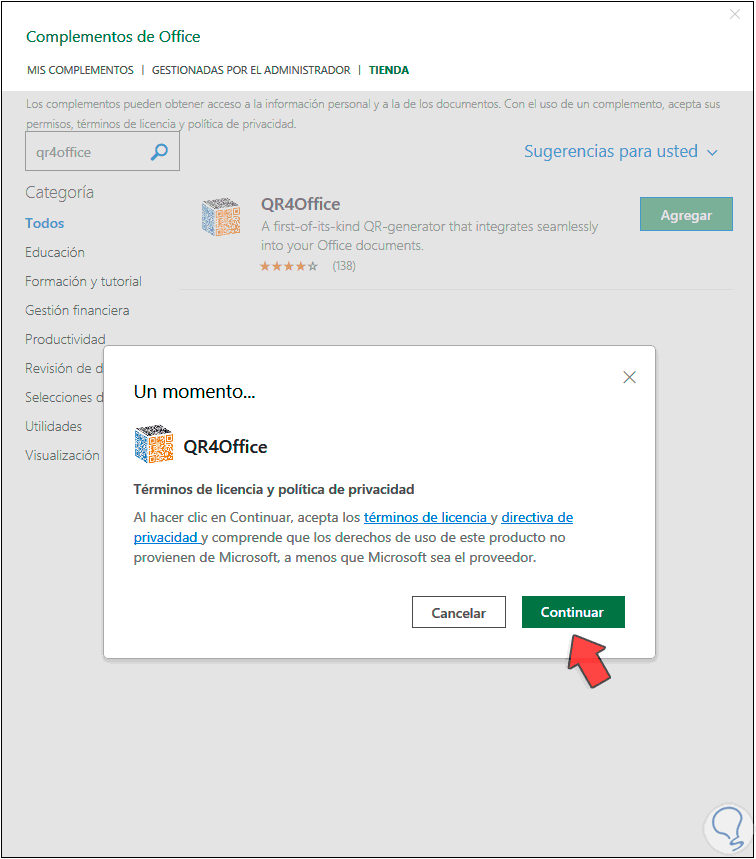Viewport: 756px width, 859px height.
Task: Select the Gestión financiera category
Action: (77, 310)
